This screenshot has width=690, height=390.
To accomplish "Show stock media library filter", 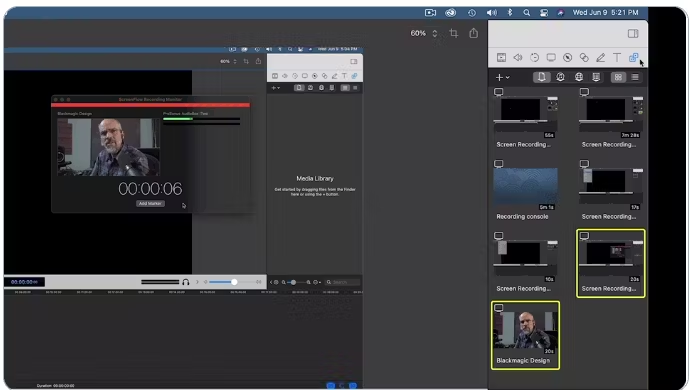I will [596, 77].
